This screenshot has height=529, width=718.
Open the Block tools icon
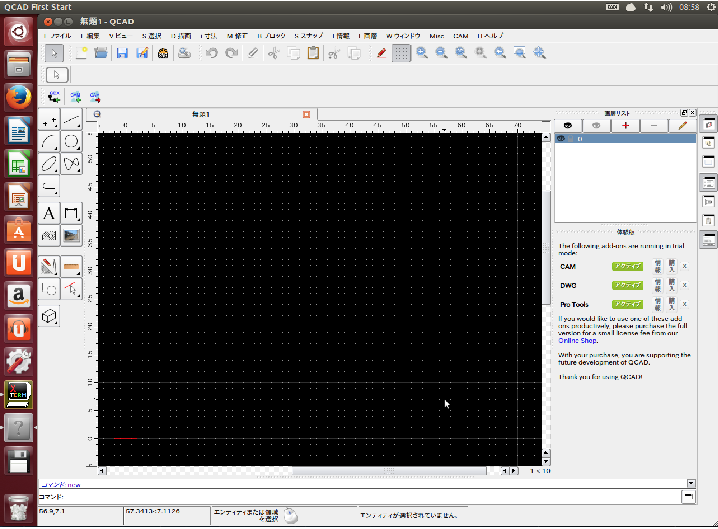(49, 289)
